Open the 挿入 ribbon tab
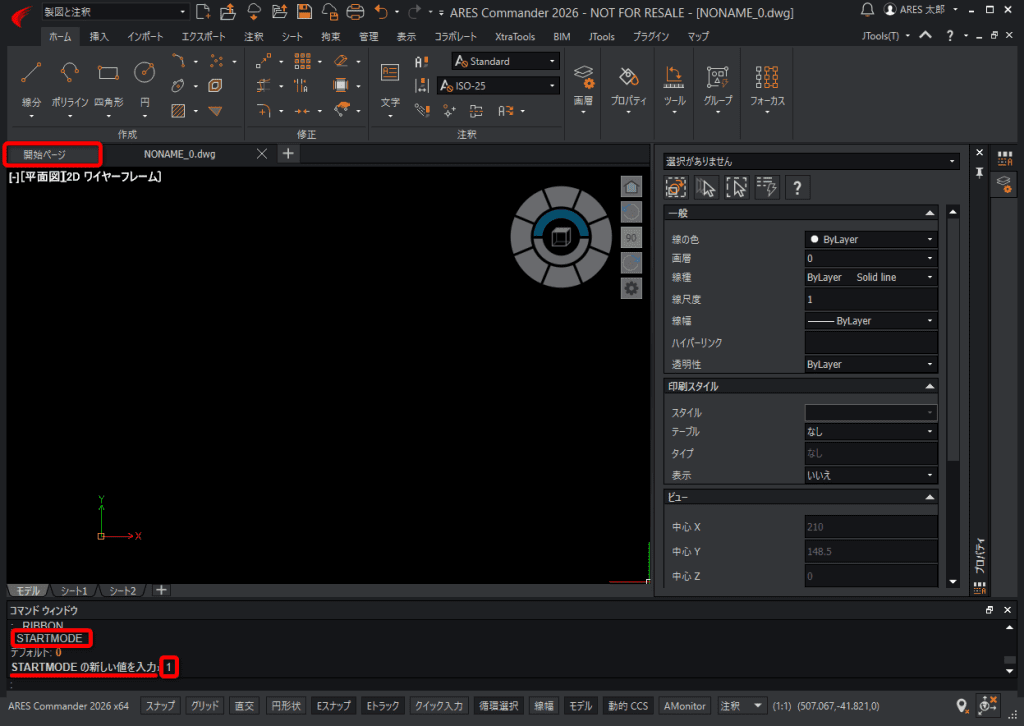Image resolution: width=1024 pixels, height=726 pixels. point(100,36)
